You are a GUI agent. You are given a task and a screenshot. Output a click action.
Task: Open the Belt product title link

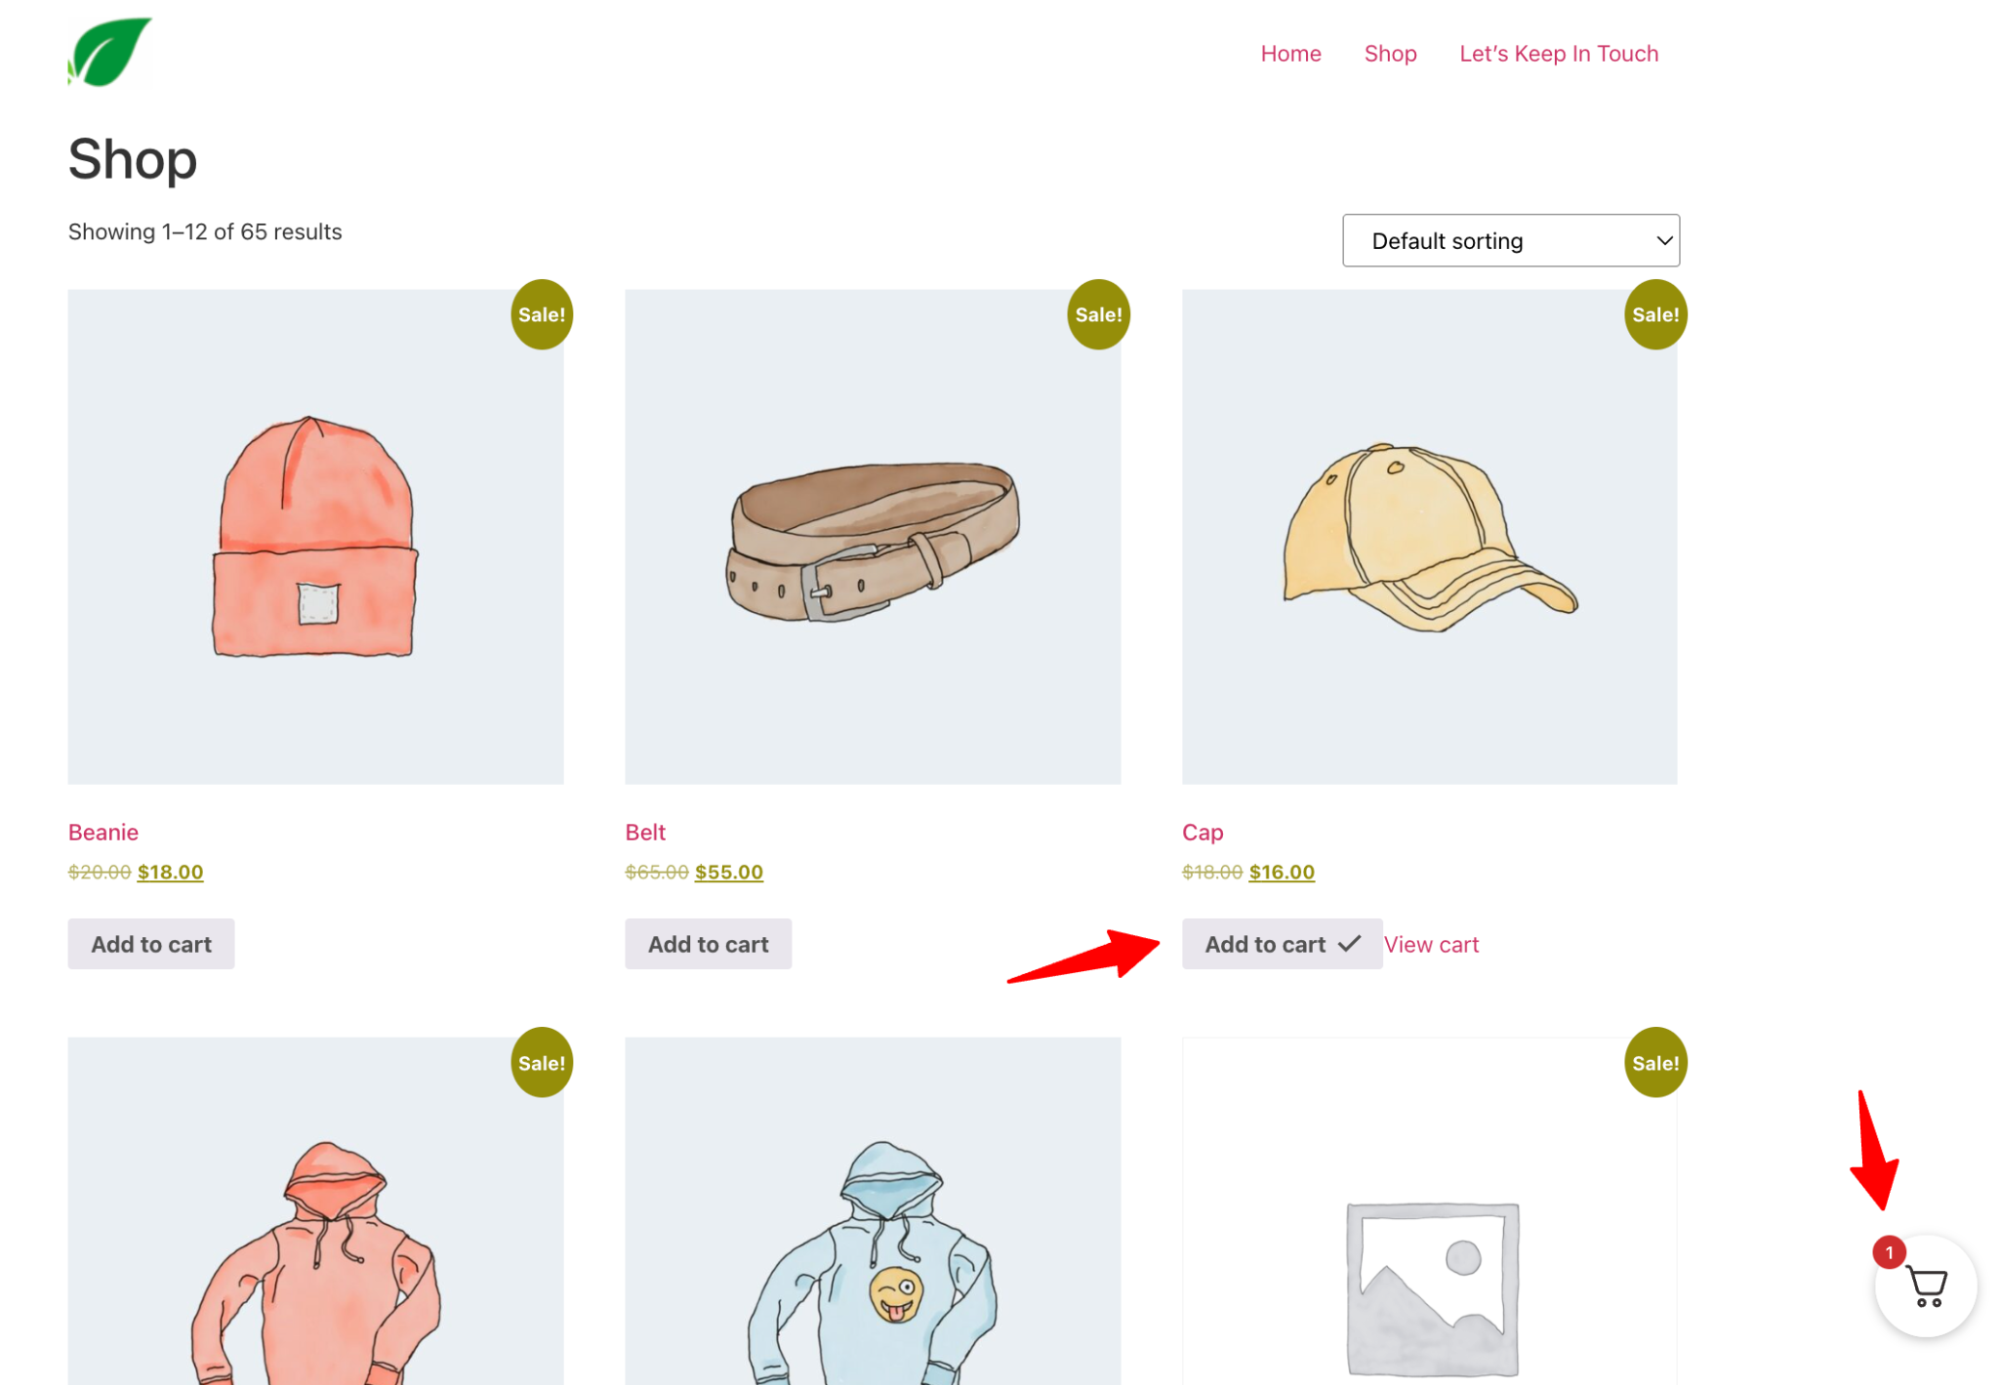point(645,832)
